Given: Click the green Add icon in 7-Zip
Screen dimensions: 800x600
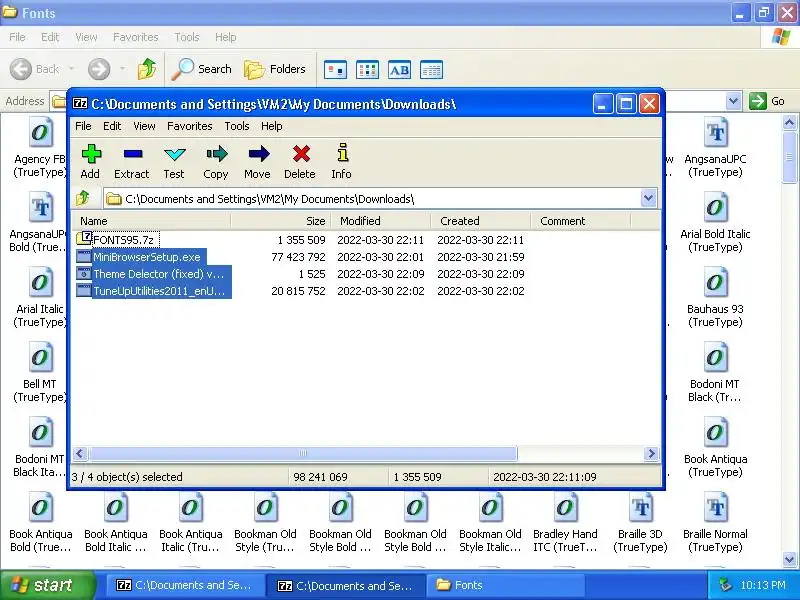Looking at the screenshot, I should click(x=91, y=154).
